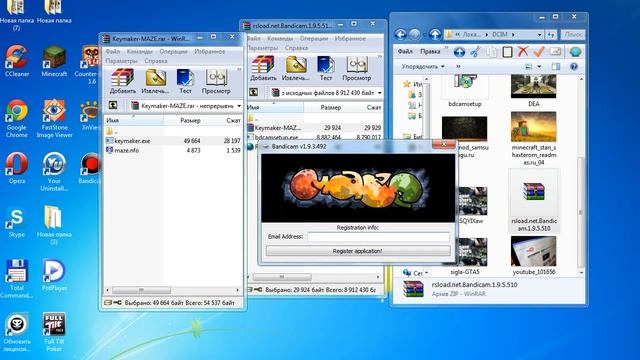The height and width of the screenshot is (360, 640).
Task: Open Файл menu in Keymaker-MAZE WinRAR window
Action: point(113,51)
